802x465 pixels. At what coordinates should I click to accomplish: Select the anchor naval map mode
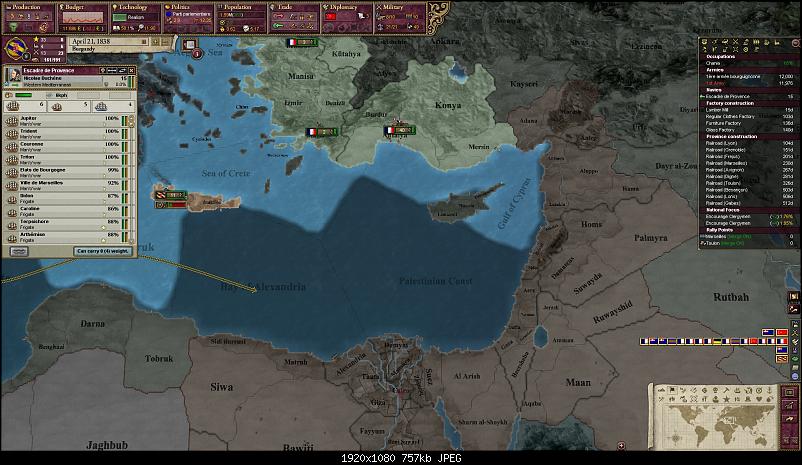point(770,390)
